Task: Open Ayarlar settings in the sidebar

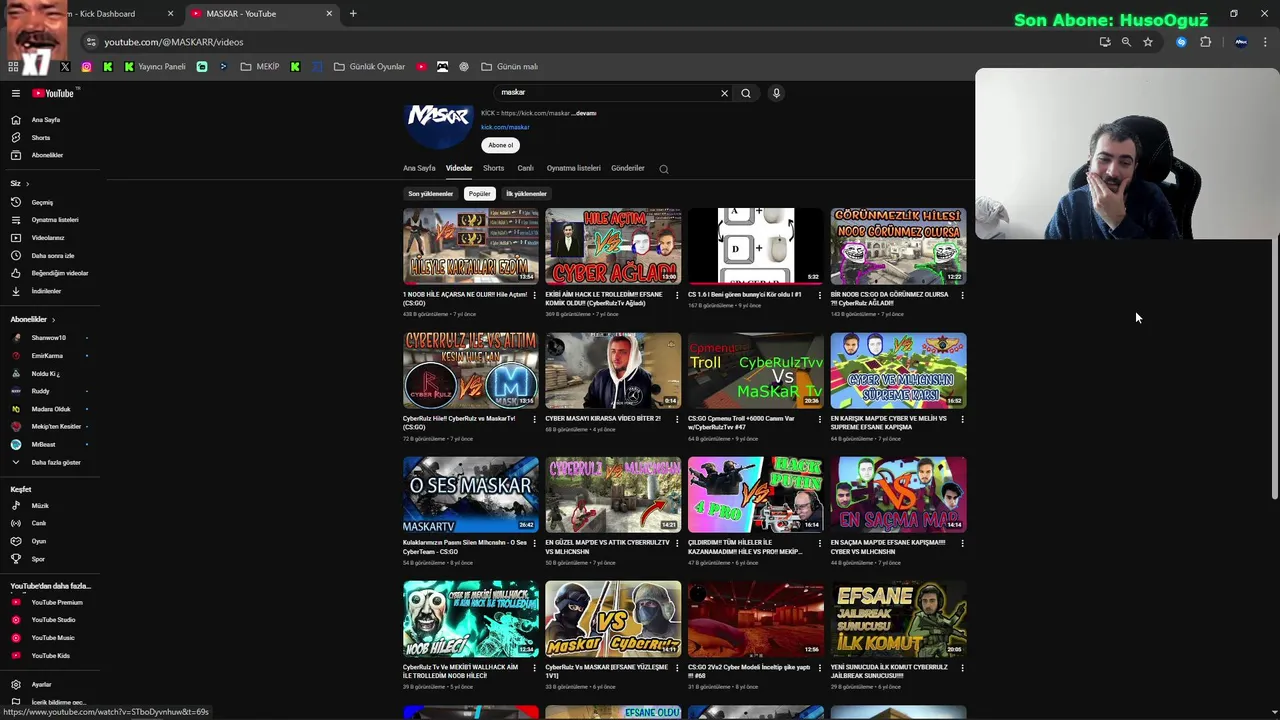Action: click(41, 685)
